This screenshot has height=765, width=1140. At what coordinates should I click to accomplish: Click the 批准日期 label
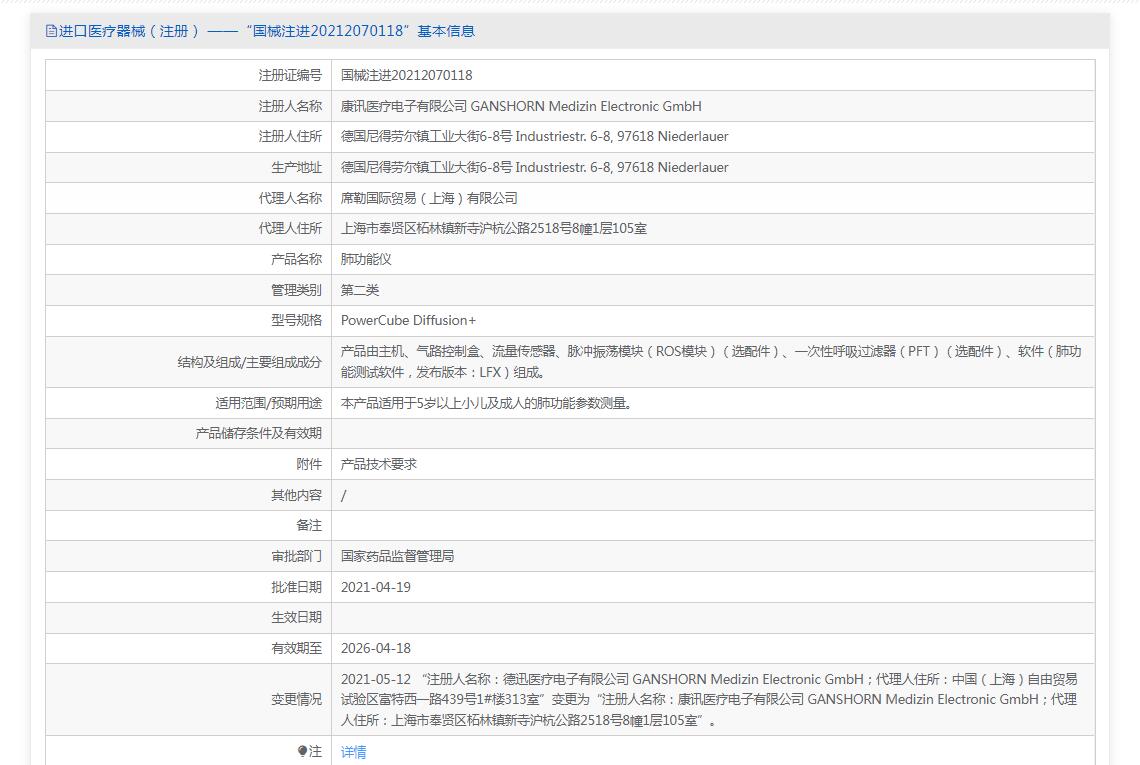point(297,587)
